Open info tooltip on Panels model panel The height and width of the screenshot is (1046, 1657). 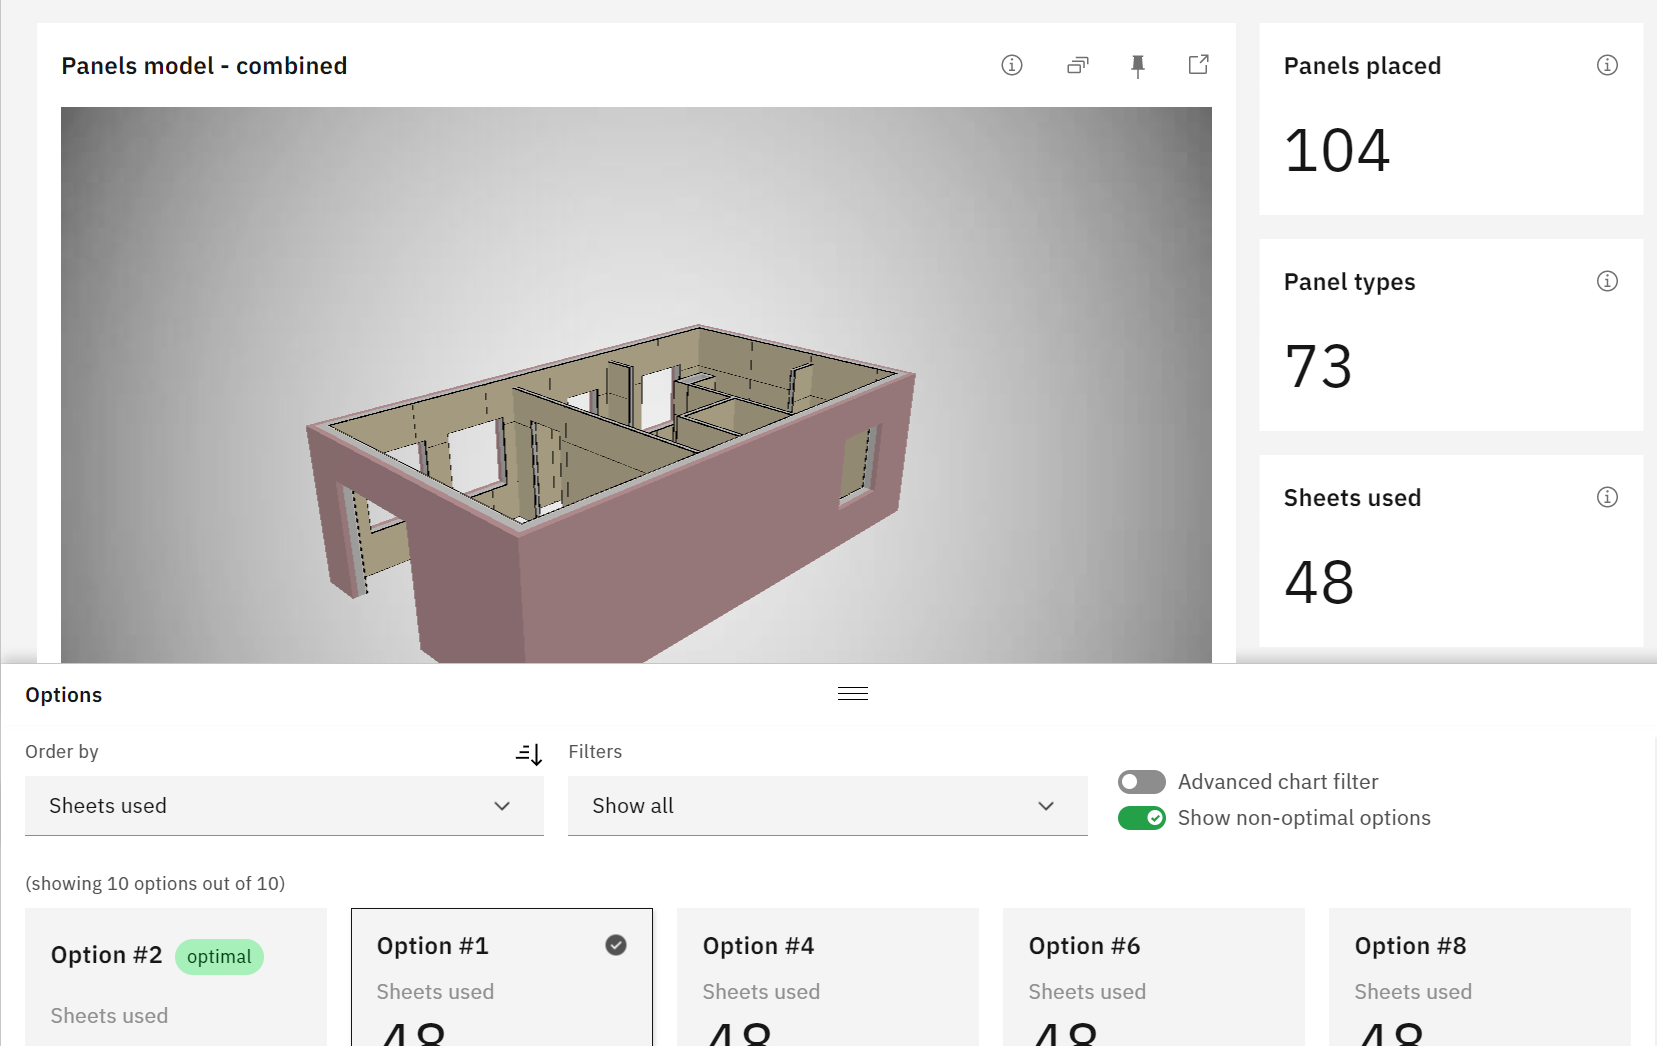pos(1011,65)
